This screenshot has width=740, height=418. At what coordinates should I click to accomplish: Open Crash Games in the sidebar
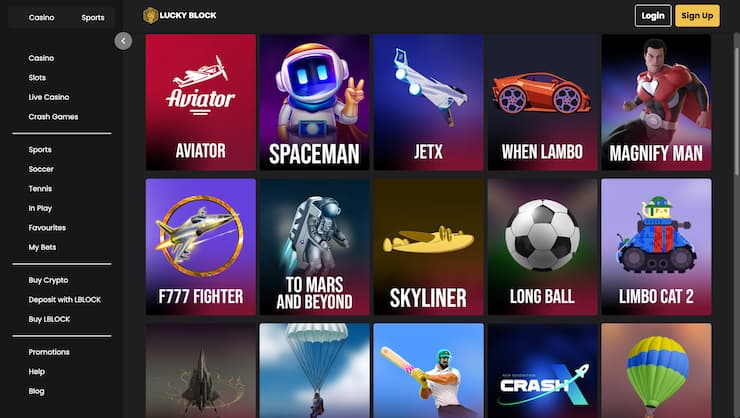(x=53, y=117)
